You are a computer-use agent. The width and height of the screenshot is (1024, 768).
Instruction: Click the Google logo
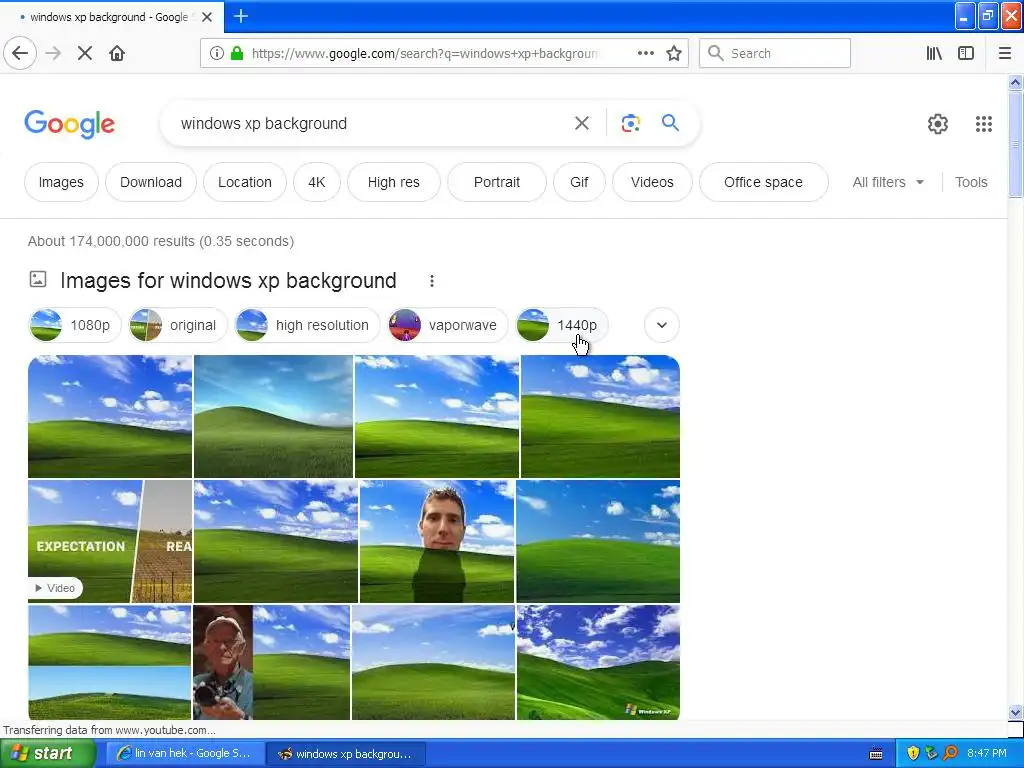pos(69,124)
